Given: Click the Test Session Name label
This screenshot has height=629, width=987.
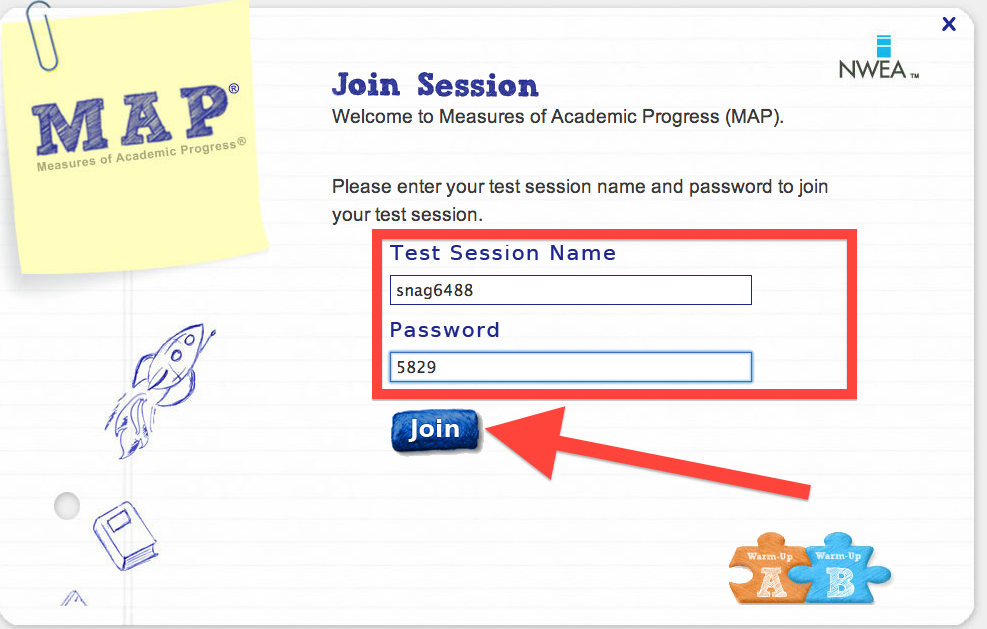Looking at the screenshot, I should [x=503, y=253].
